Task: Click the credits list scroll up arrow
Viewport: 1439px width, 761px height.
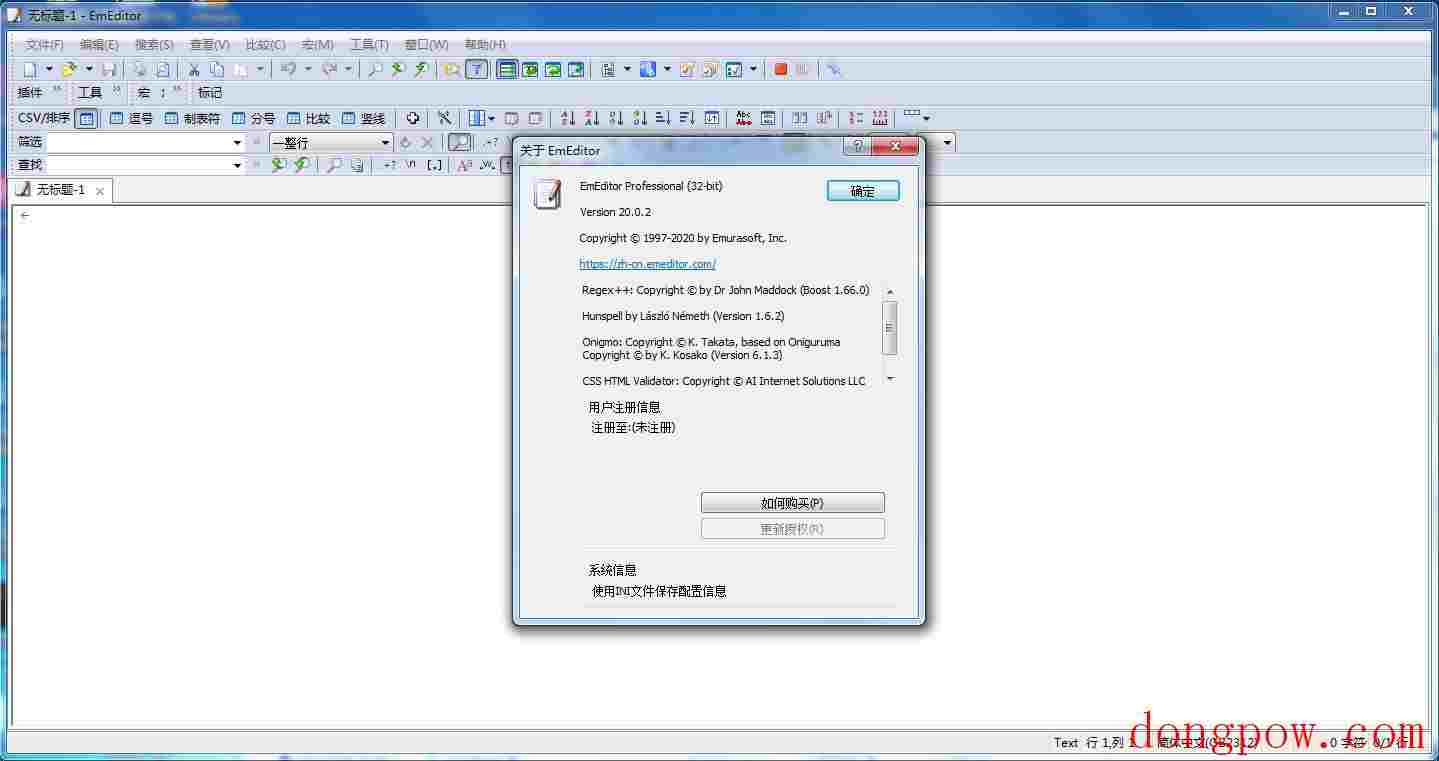Action: [890, 292]
